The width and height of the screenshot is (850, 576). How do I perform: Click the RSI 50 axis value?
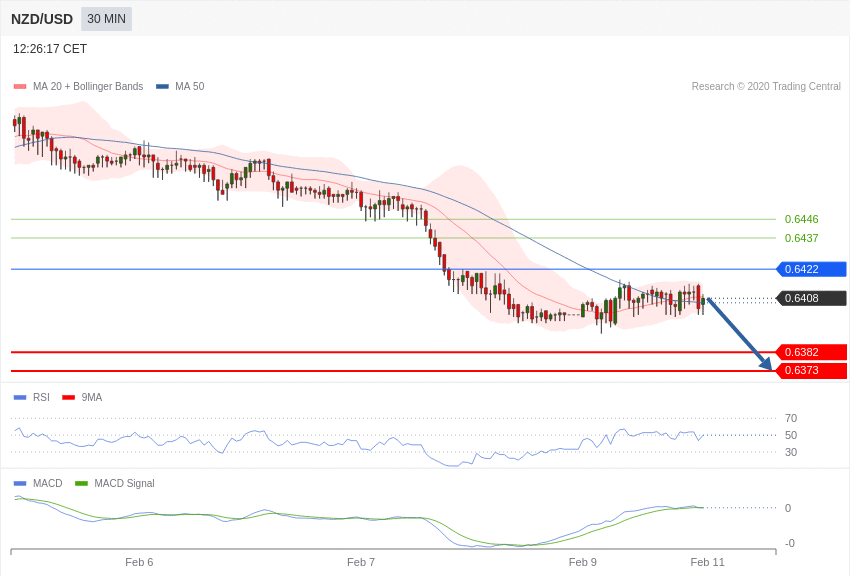[x=791, y=435]
